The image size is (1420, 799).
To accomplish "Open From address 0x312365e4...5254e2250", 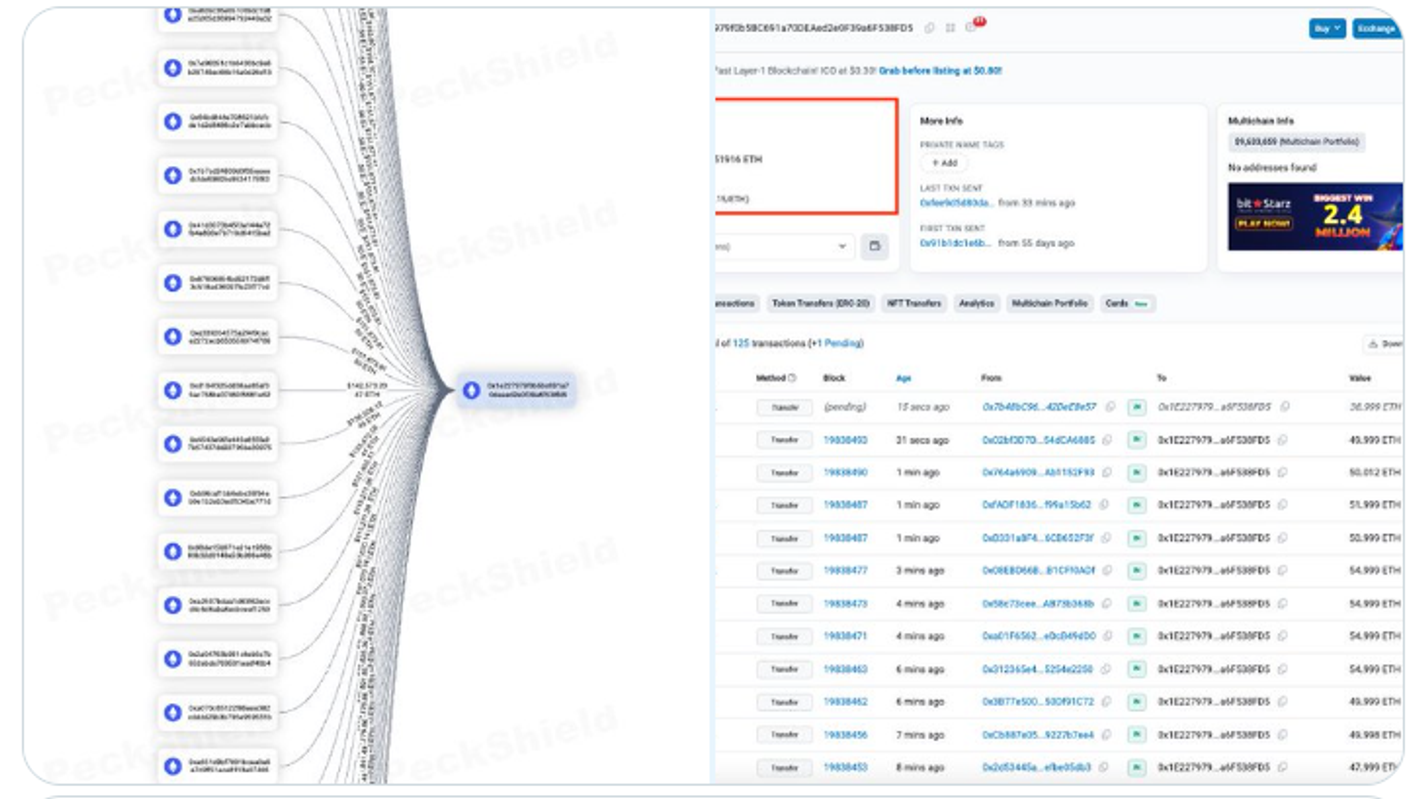I will 1038,669.
